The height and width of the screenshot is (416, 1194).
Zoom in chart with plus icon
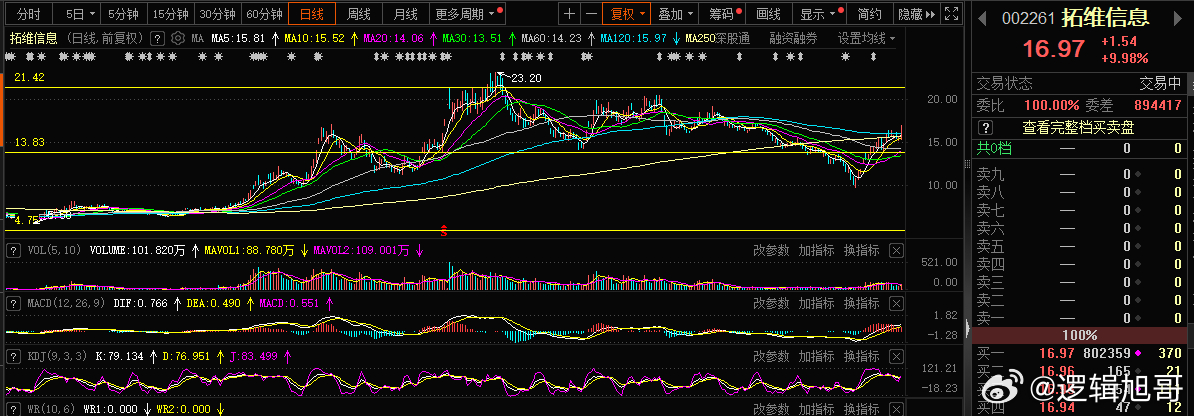tap(569, 14)
